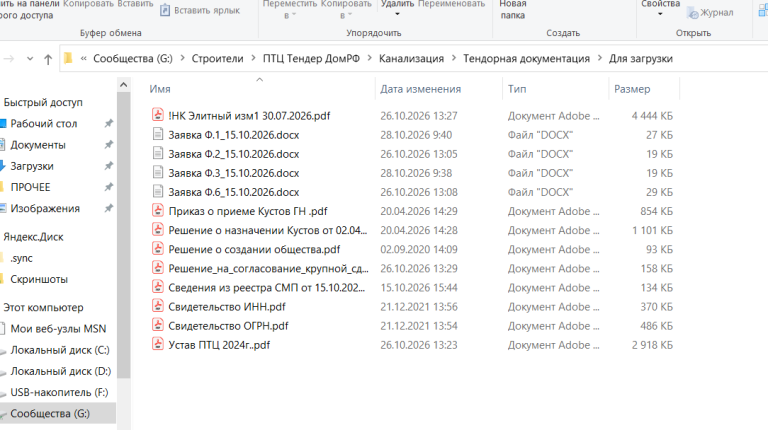Open the recent locations dropdown arrow
Image resolution: width=768 pixels, height=430 pixels.
tap(30, 59)
